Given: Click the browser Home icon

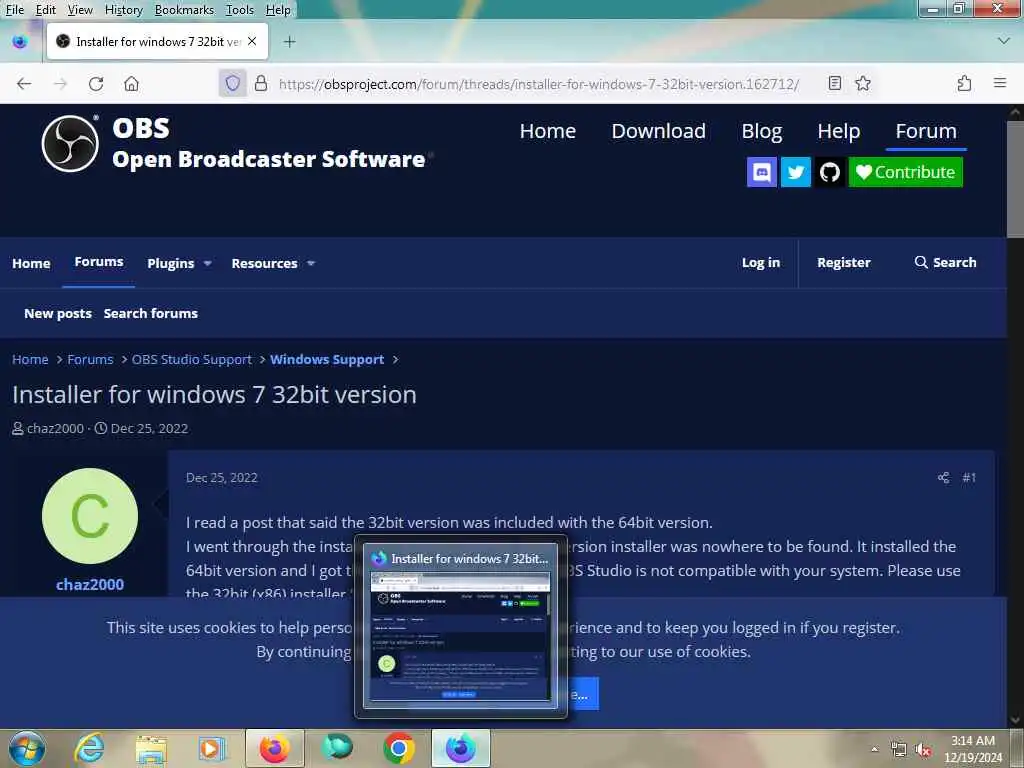Looking at the screenshot, I should [131, 84].
